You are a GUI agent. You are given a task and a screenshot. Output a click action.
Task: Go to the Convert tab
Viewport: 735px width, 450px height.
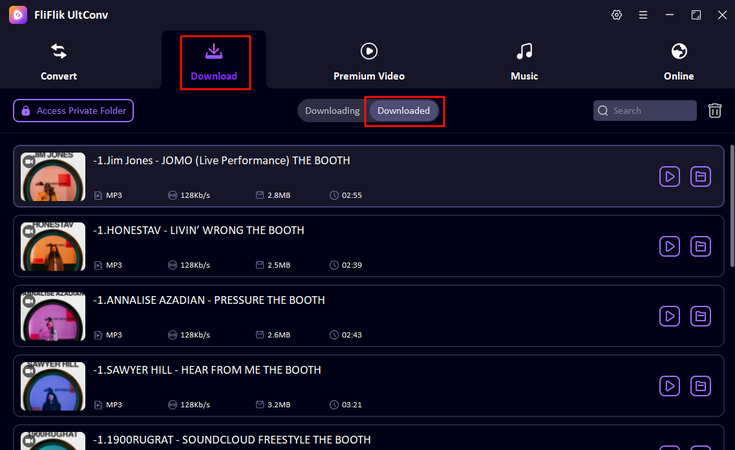pyautogui.click(x=59, y=61)
